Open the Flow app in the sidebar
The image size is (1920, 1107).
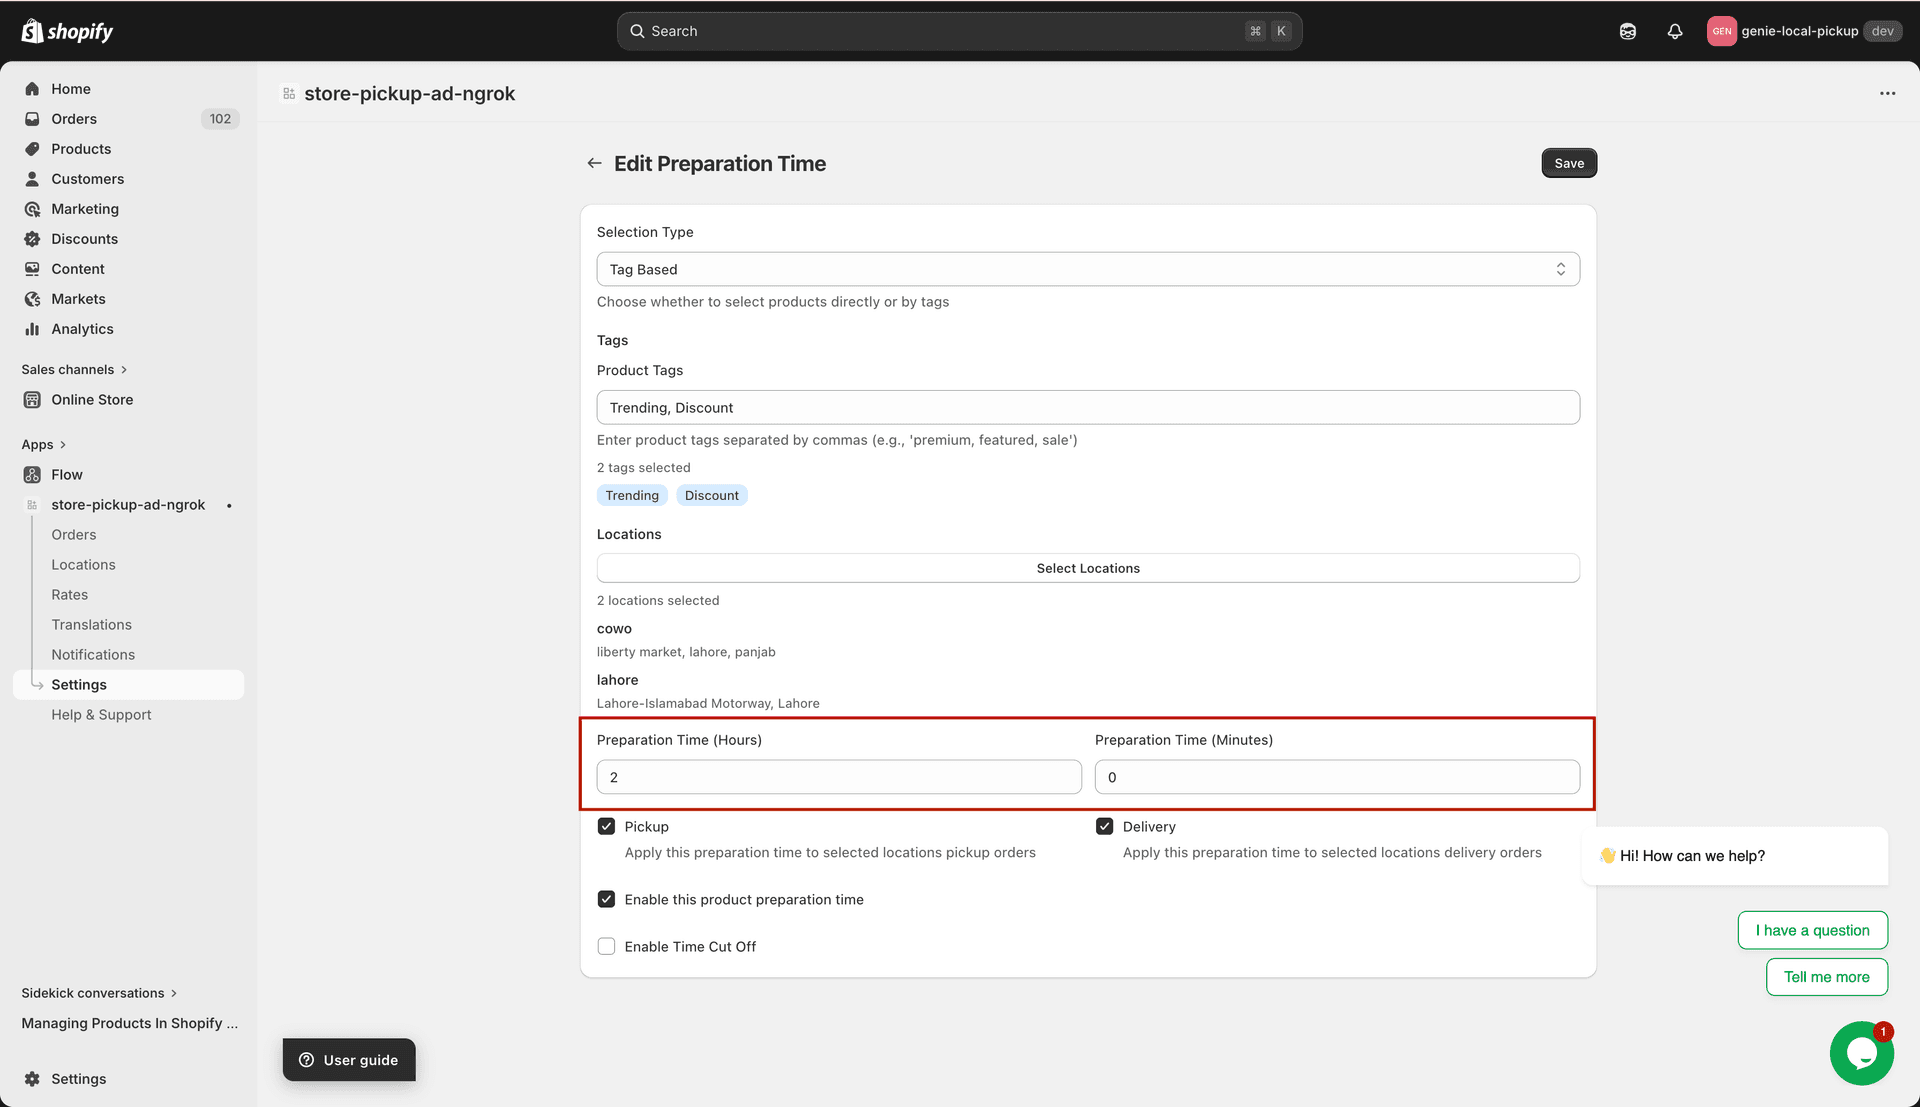tap(67, 475)
